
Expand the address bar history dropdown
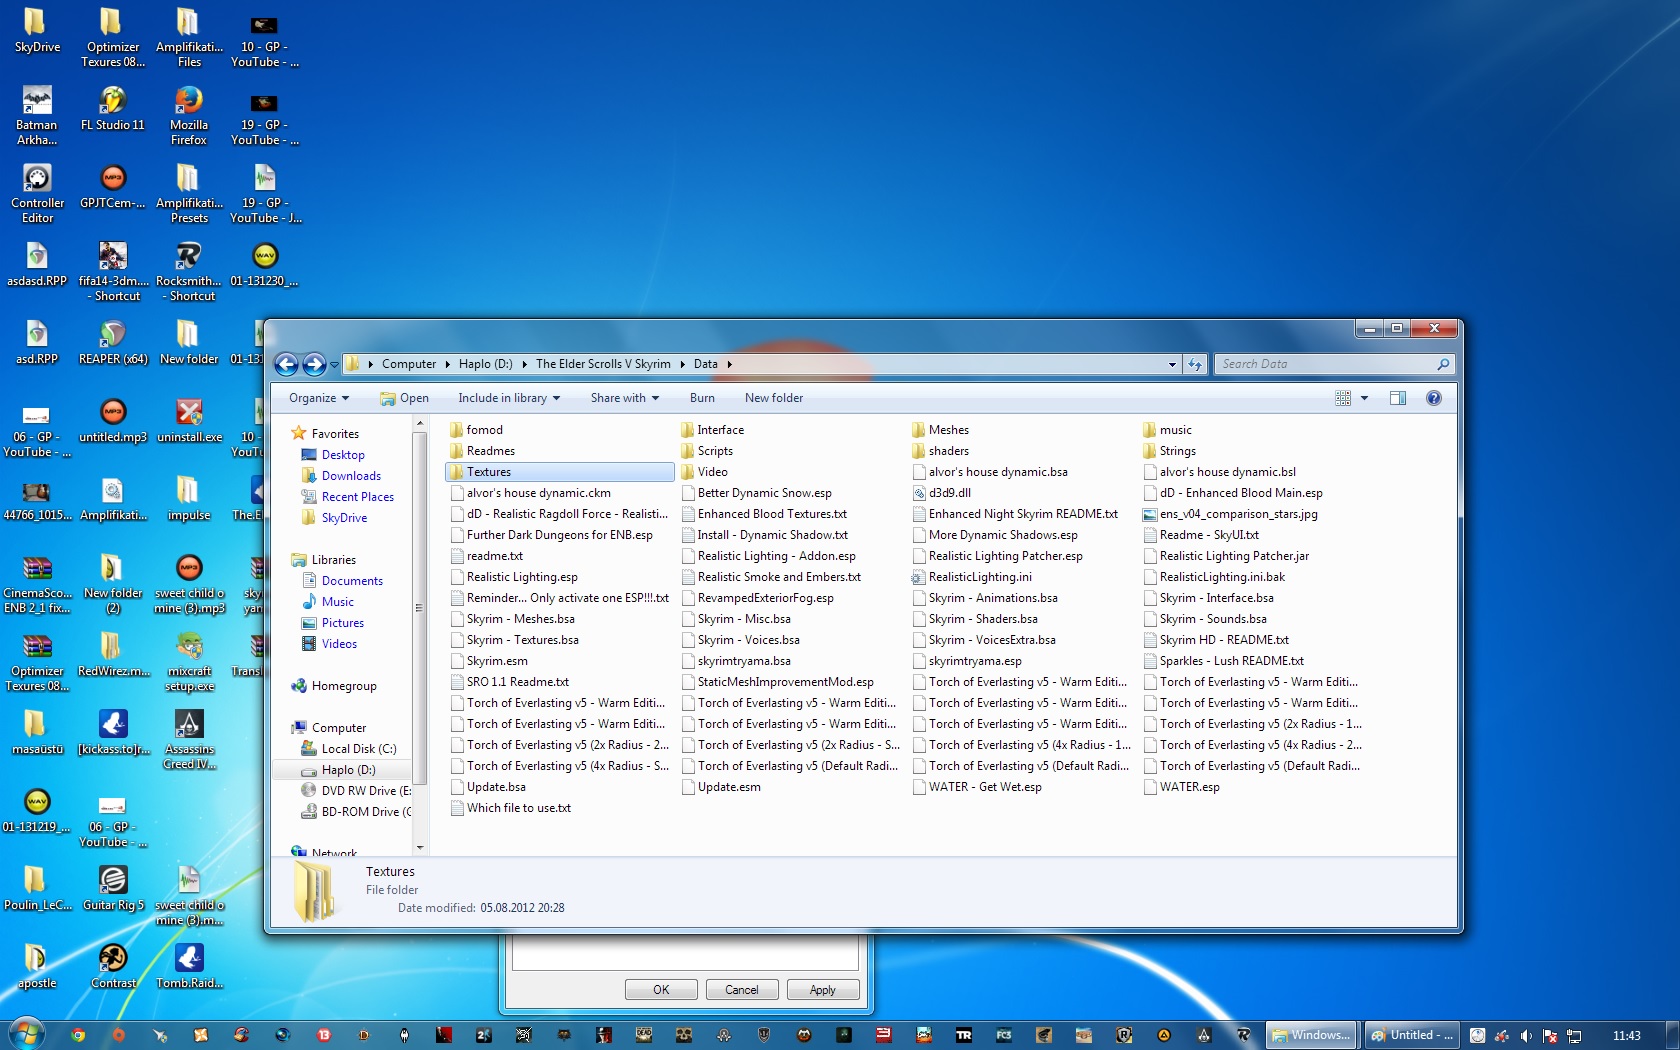pos(1172,364)
